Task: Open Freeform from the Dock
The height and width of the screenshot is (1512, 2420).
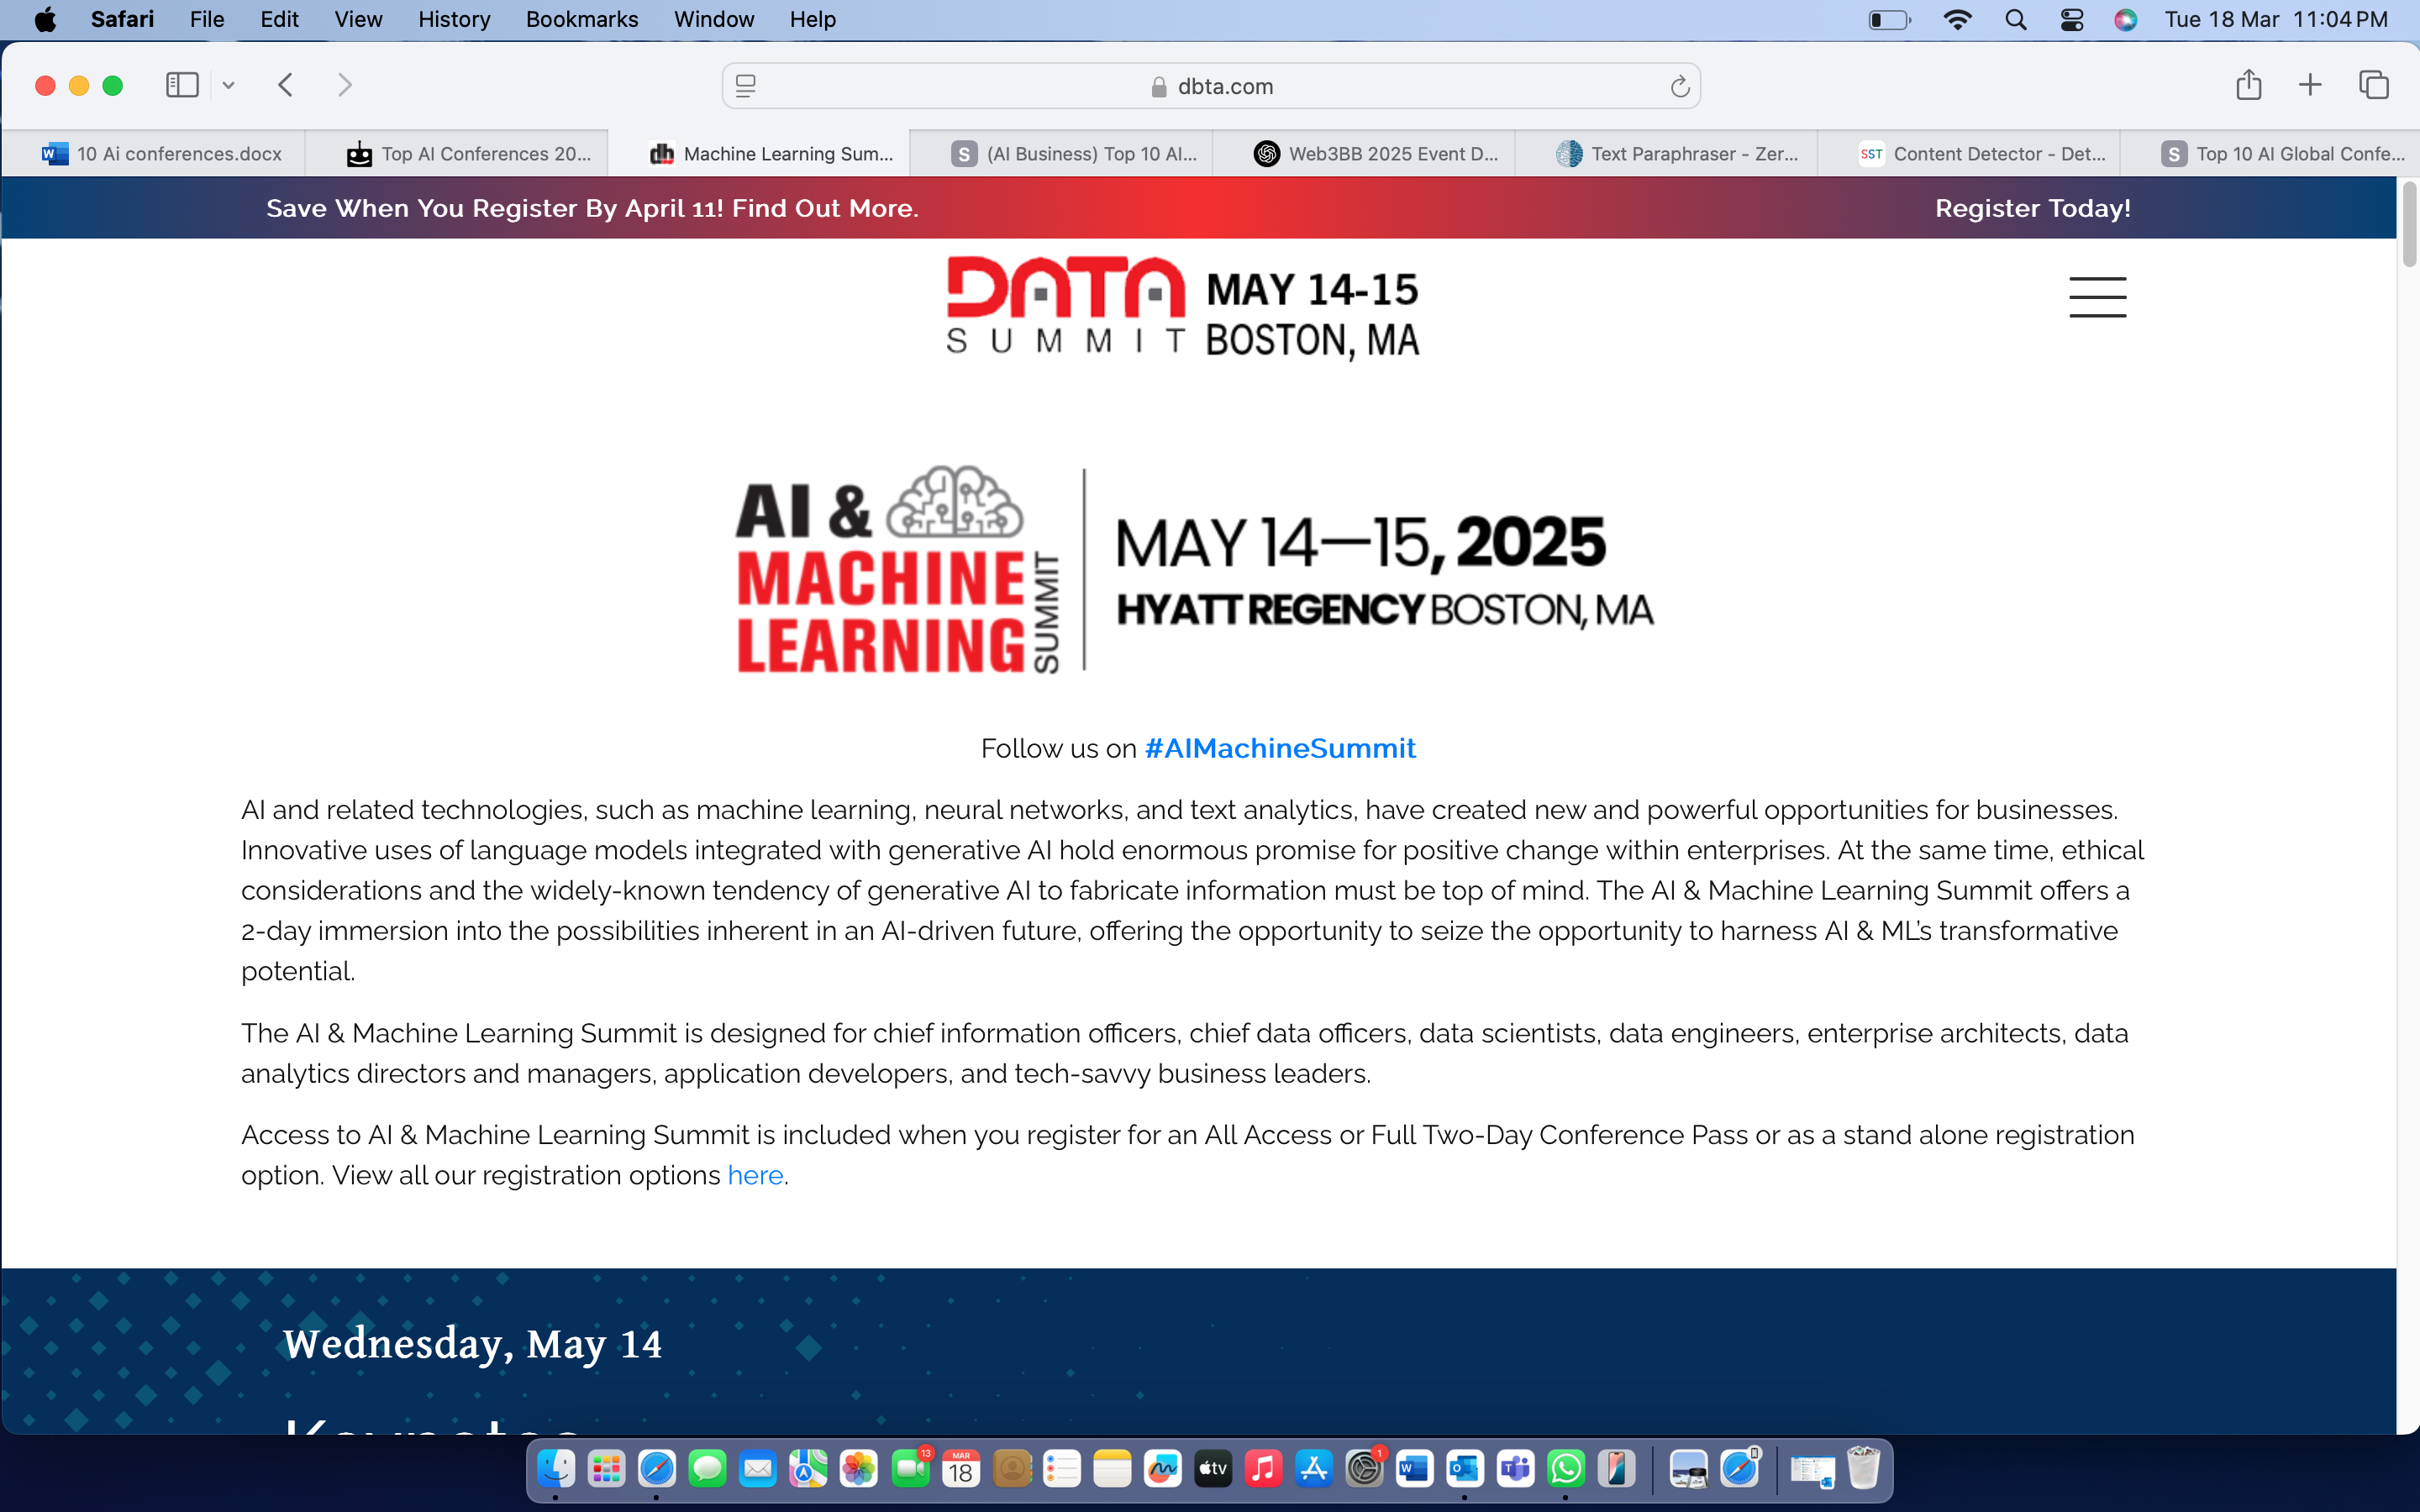Action: 1162,1469
